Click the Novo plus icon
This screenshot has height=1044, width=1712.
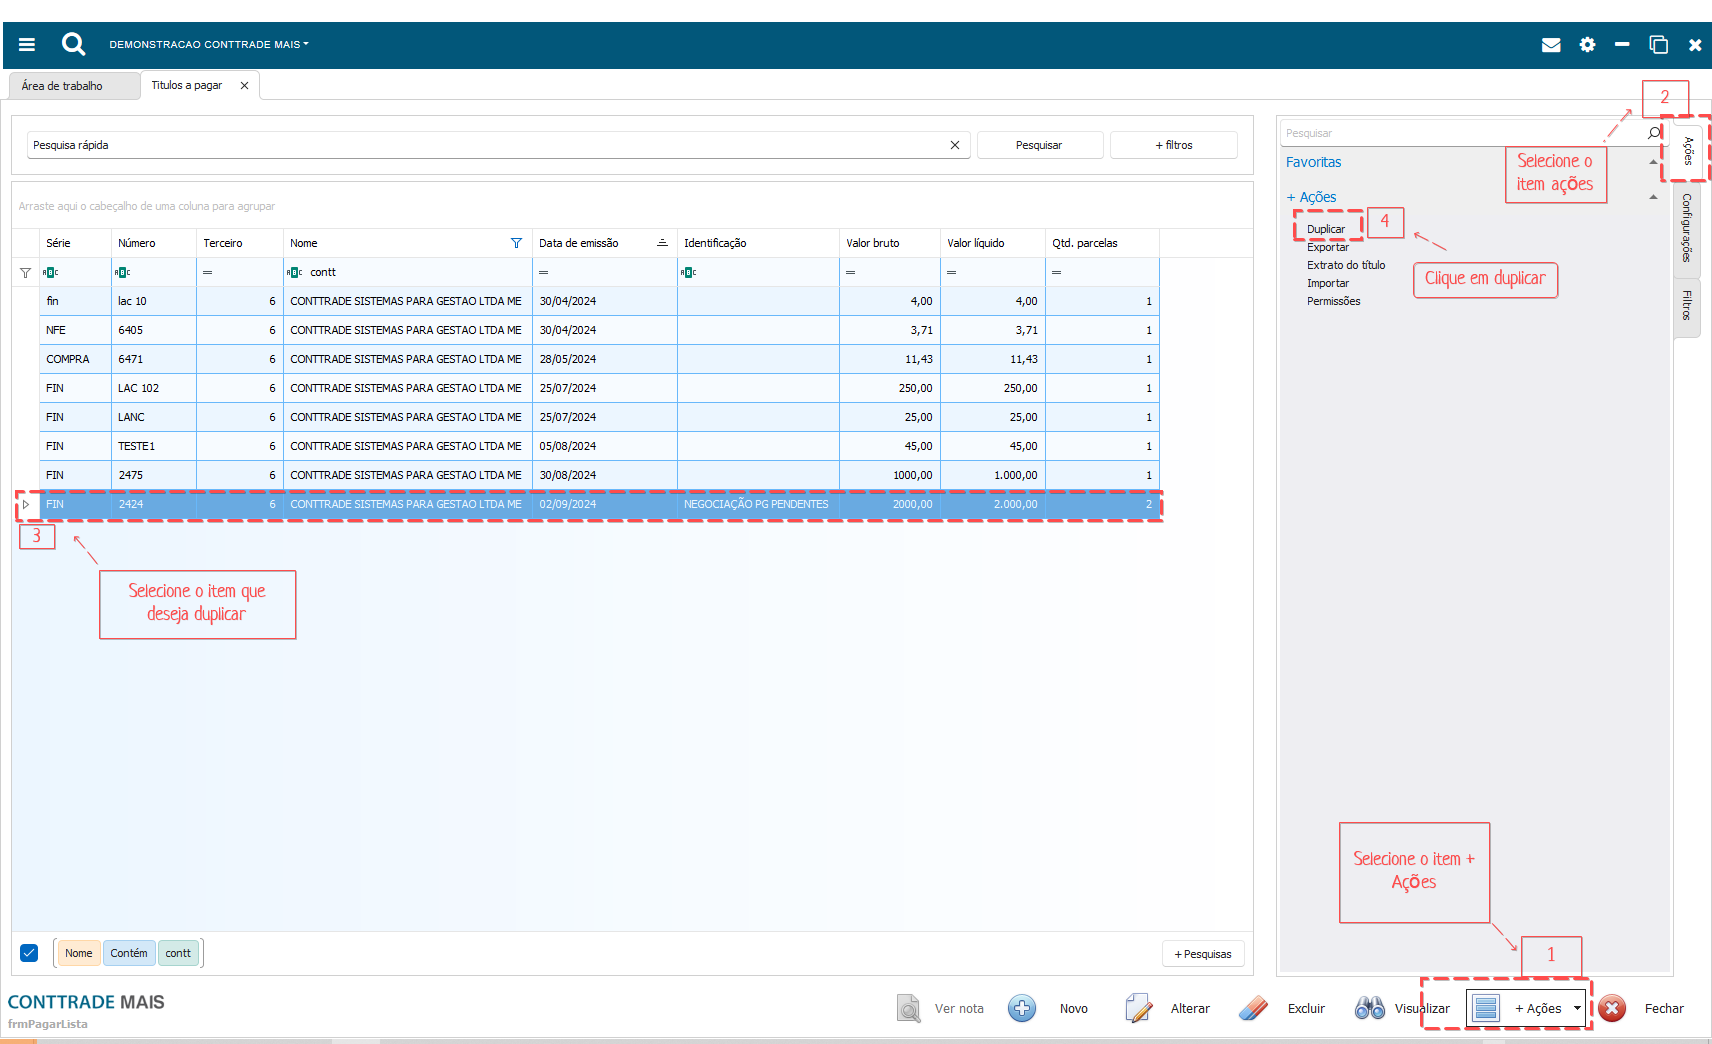[x=1021, y=1008]
